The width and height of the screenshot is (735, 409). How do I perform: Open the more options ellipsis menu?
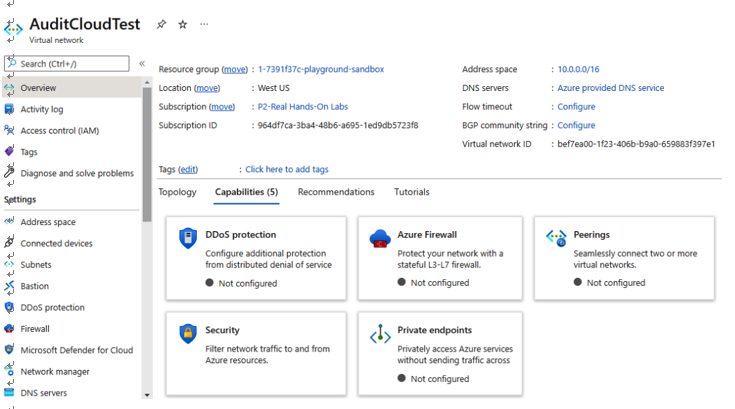(204, 24)
